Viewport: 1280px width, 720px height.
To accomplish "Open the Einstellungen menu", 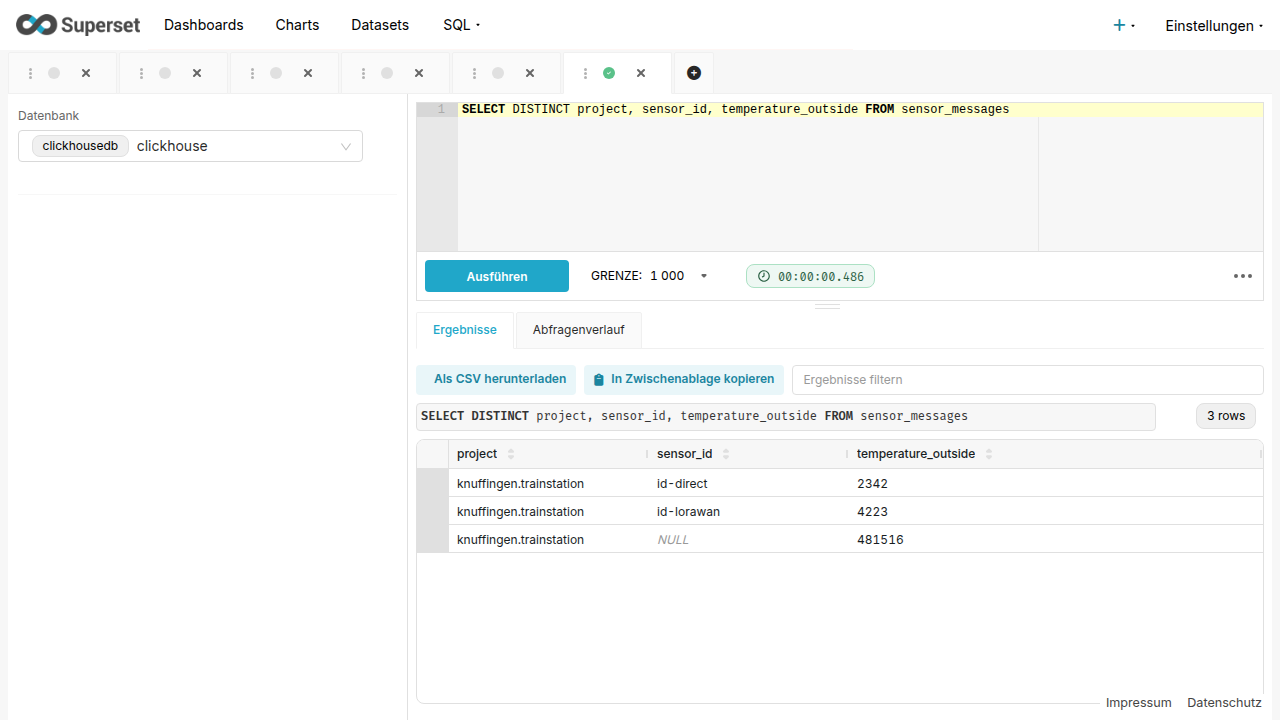I will click(x=1213, y=26).
